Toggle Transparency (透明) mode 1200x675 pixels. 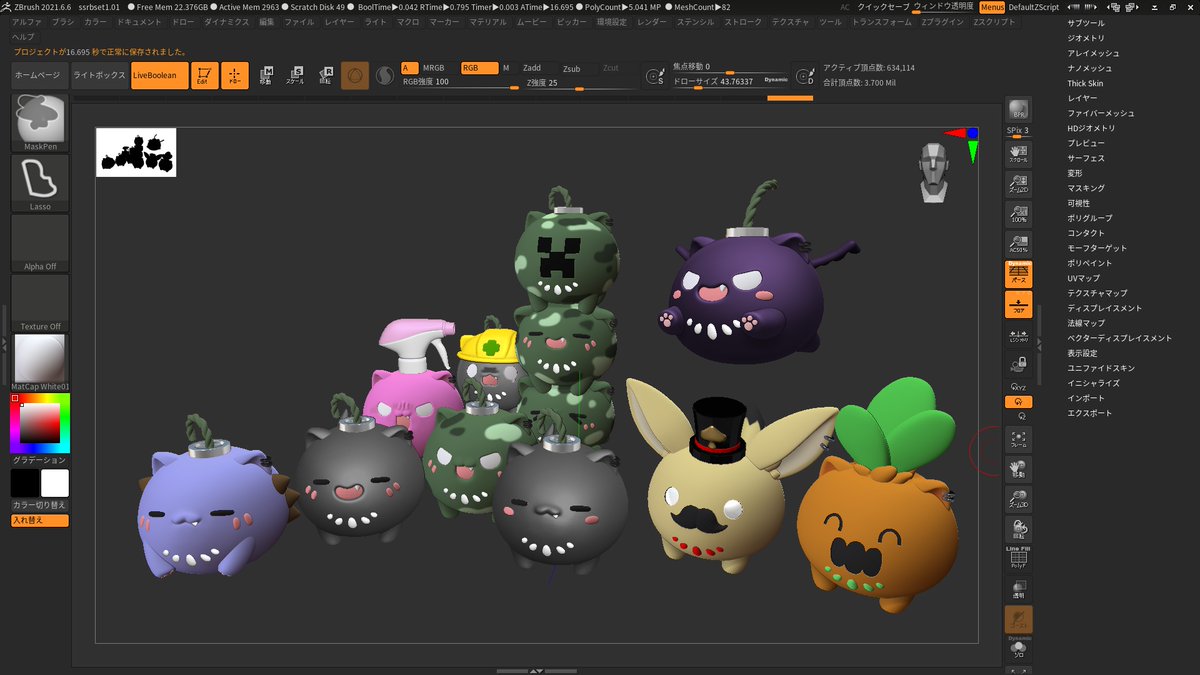(x=1019, y=589)
